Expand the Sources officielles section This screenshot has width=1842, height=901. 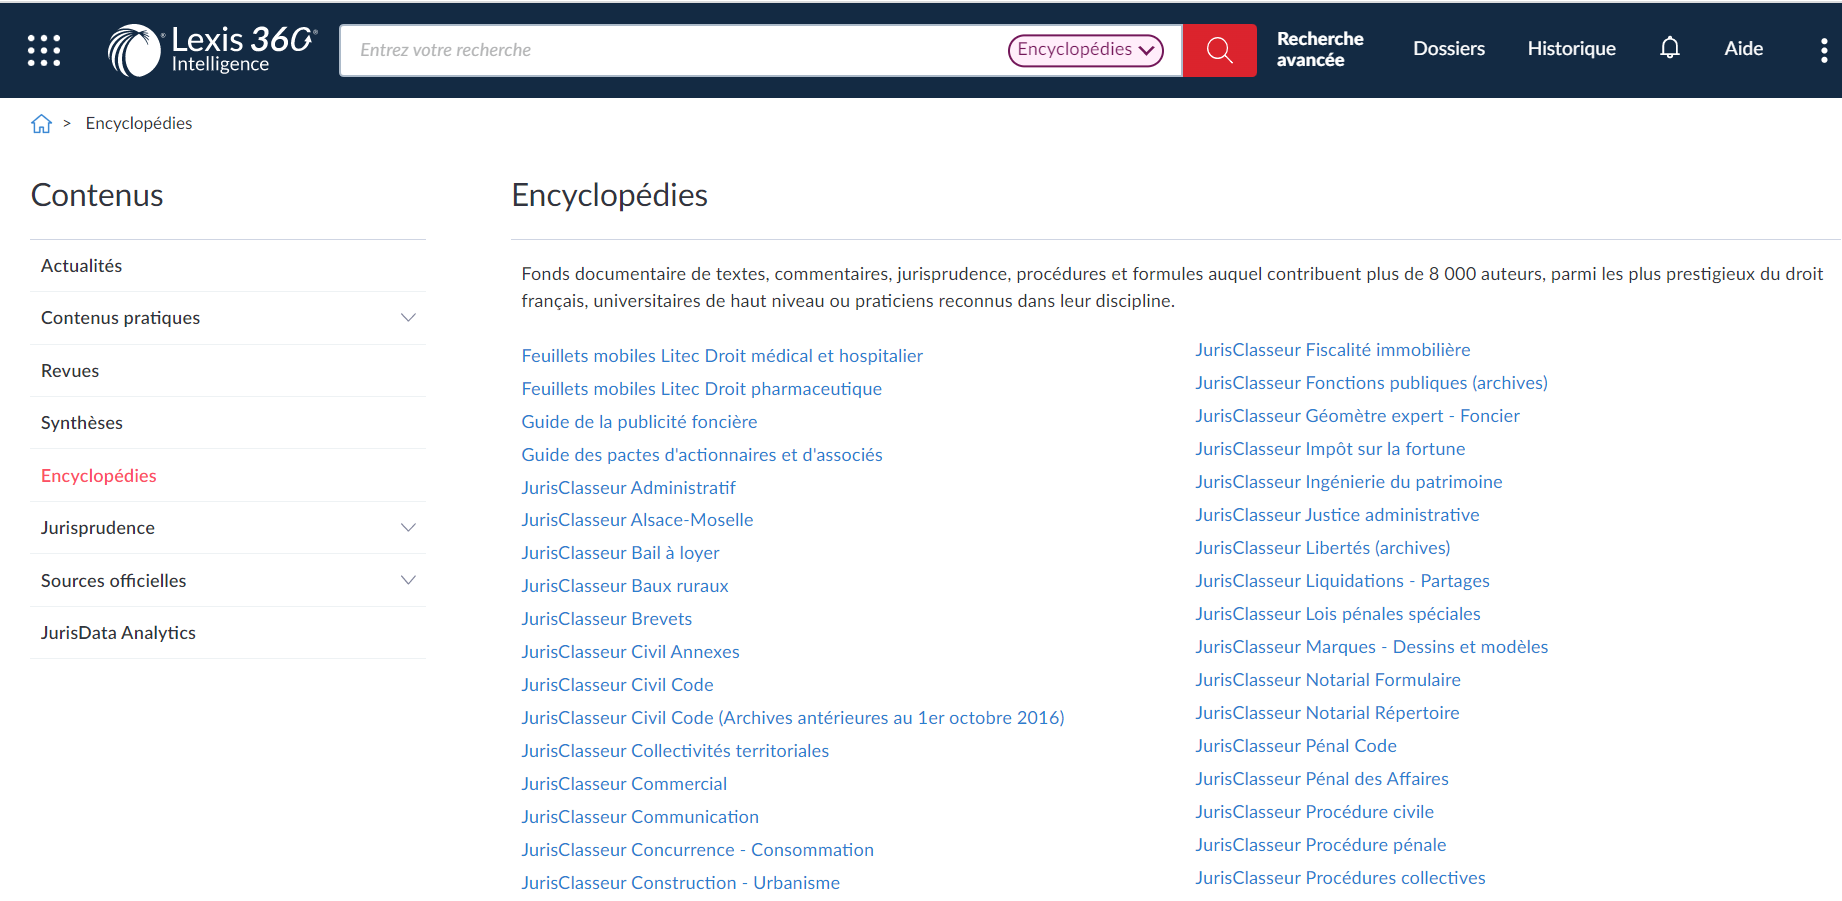click(x=408, y=580)
